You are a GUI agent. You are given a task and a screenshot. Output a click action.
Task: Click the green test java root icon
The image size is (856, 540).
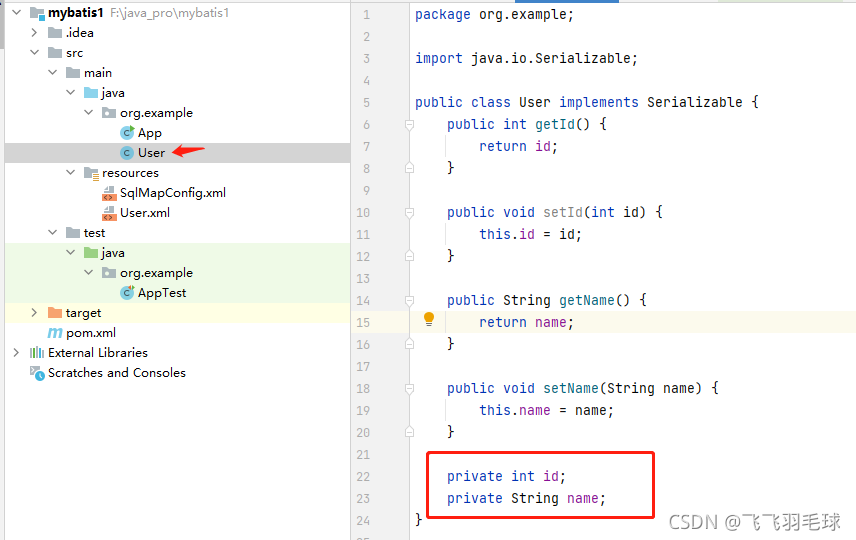[x=91, y=253]
